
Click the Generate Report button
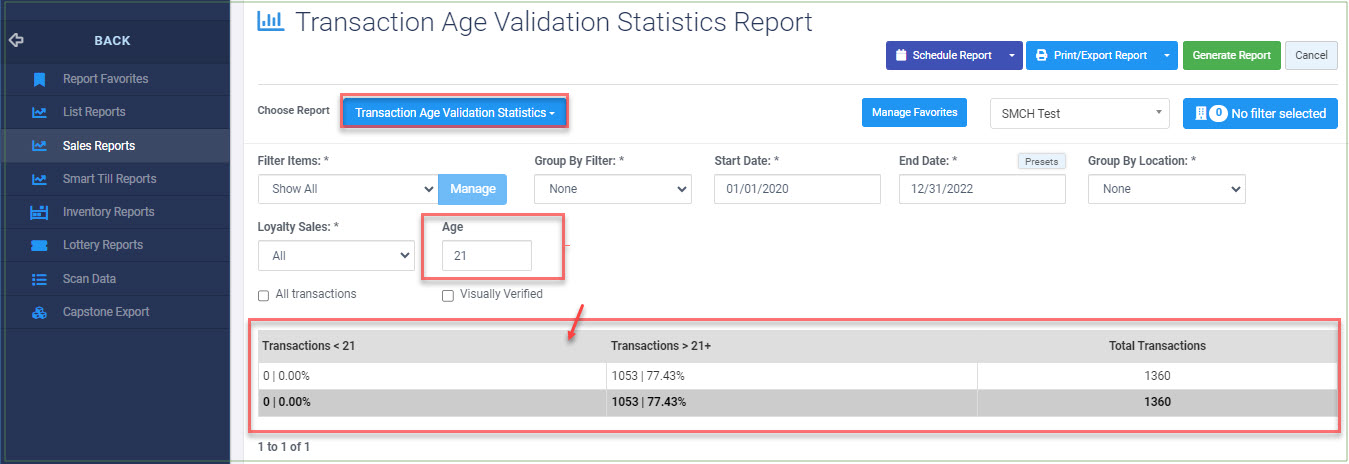tap(1232, 56)
